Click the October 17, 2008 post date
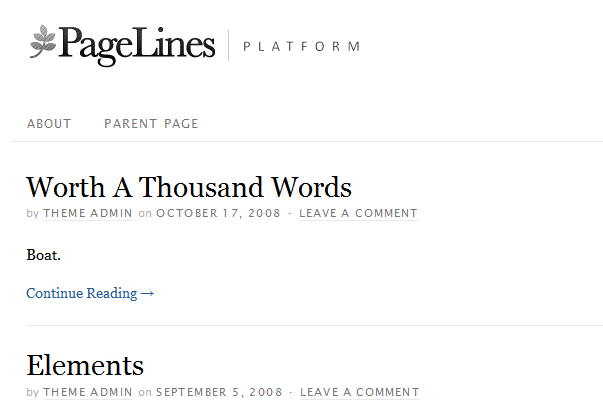 [218, 213]
